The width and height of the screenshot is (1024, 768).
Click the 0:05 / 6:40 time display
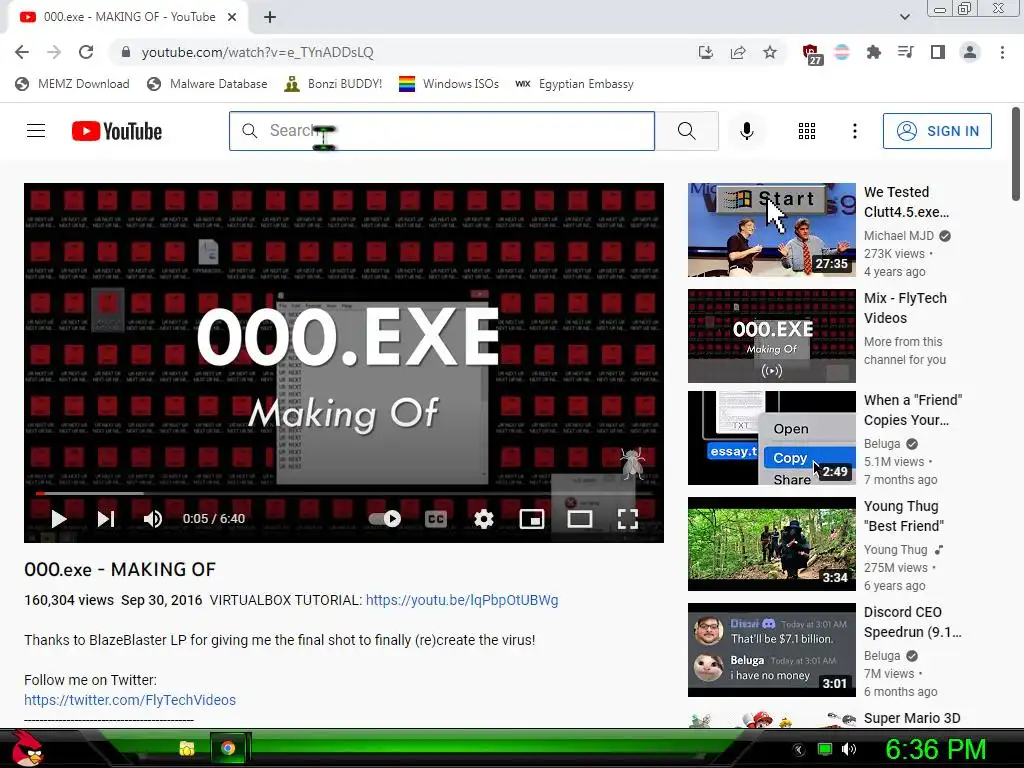214,519
